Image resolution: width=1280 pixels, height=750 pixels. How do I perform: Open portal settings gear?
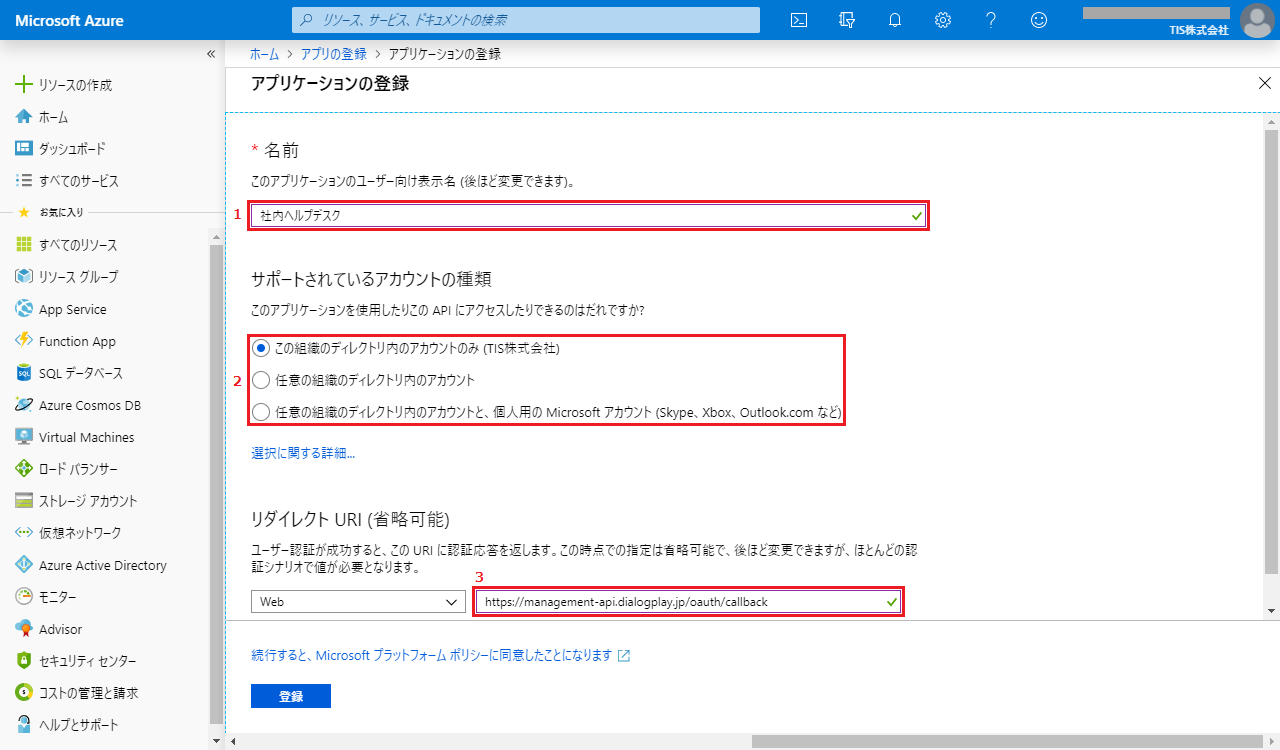click(943, 20)
